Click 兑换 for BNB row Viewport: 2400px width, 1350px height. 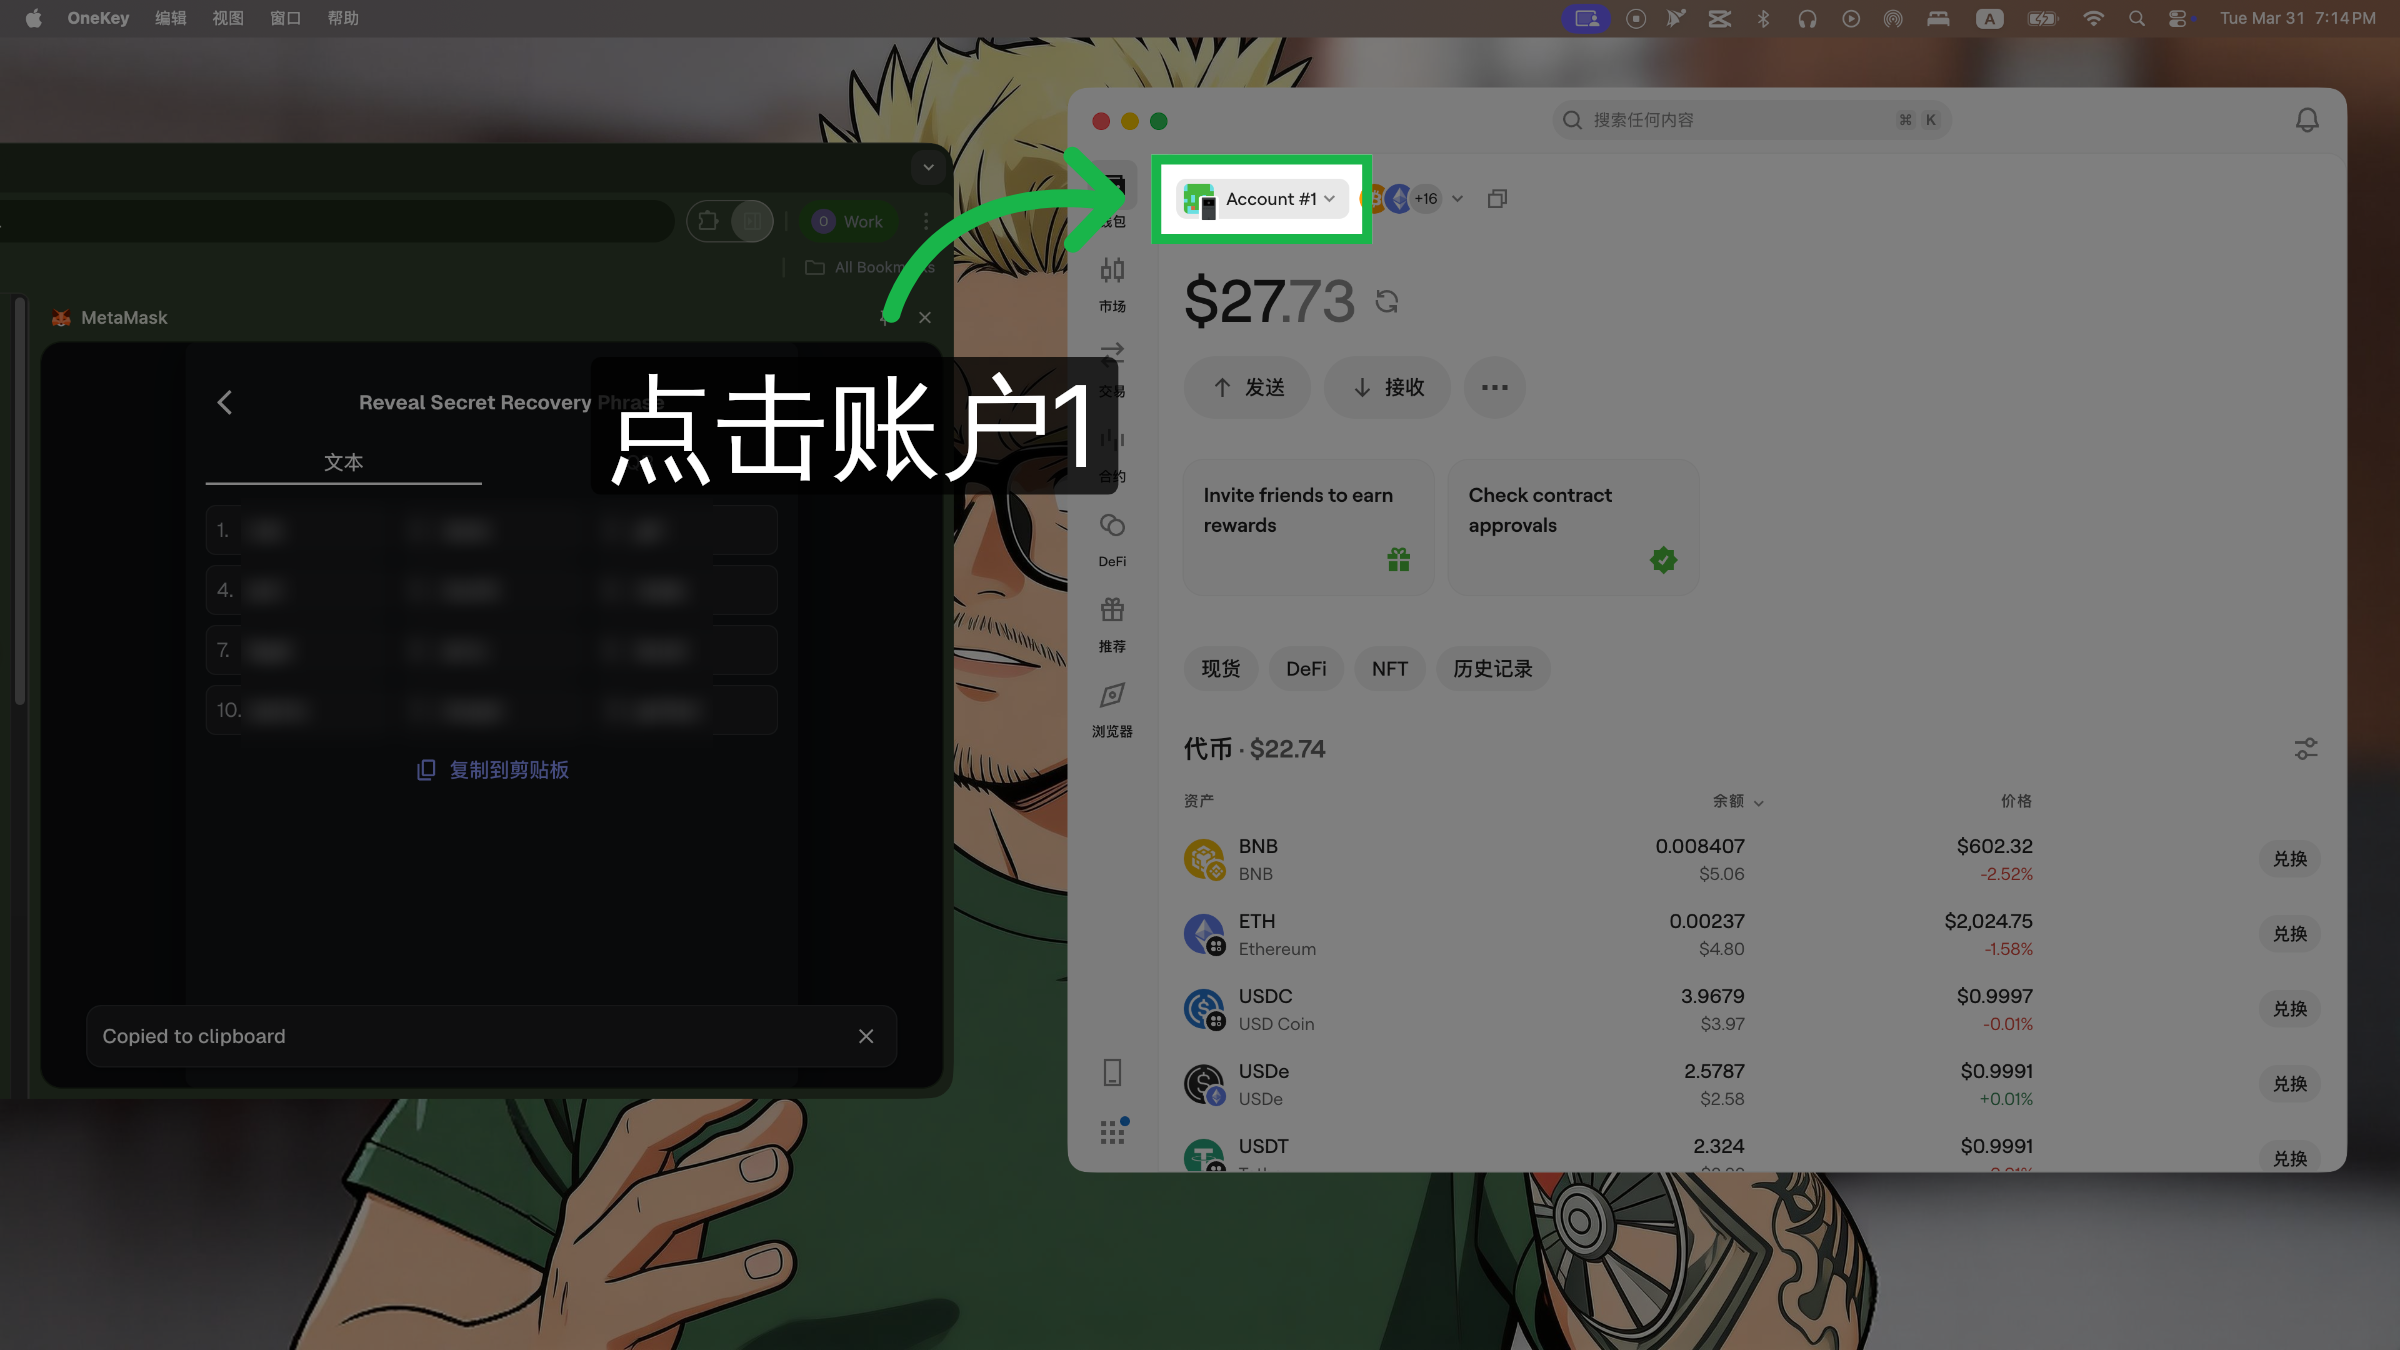[2290, 859]
